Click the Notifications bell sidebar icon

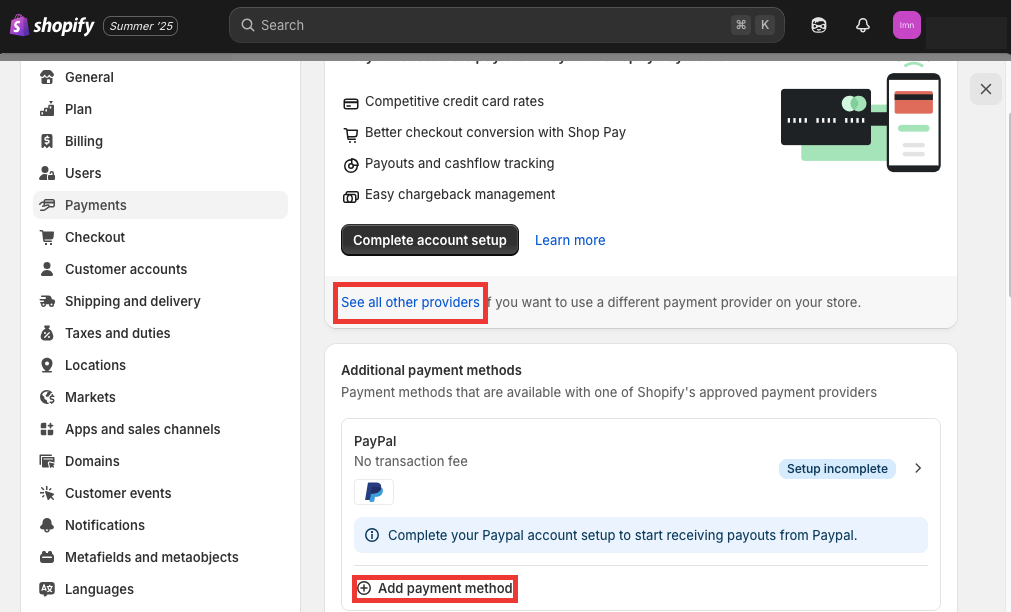pos(47,525)
